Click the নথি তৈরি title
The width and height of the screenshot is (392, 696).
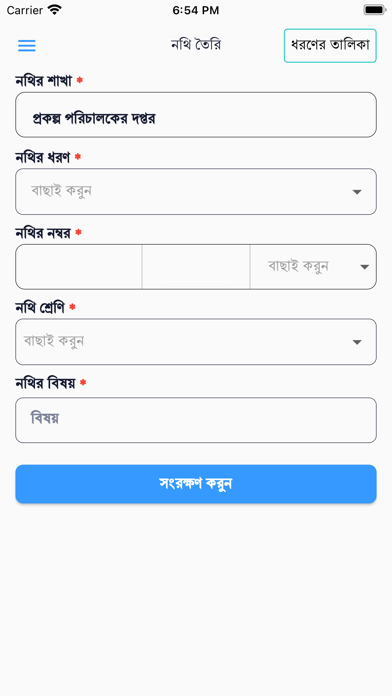196,45
